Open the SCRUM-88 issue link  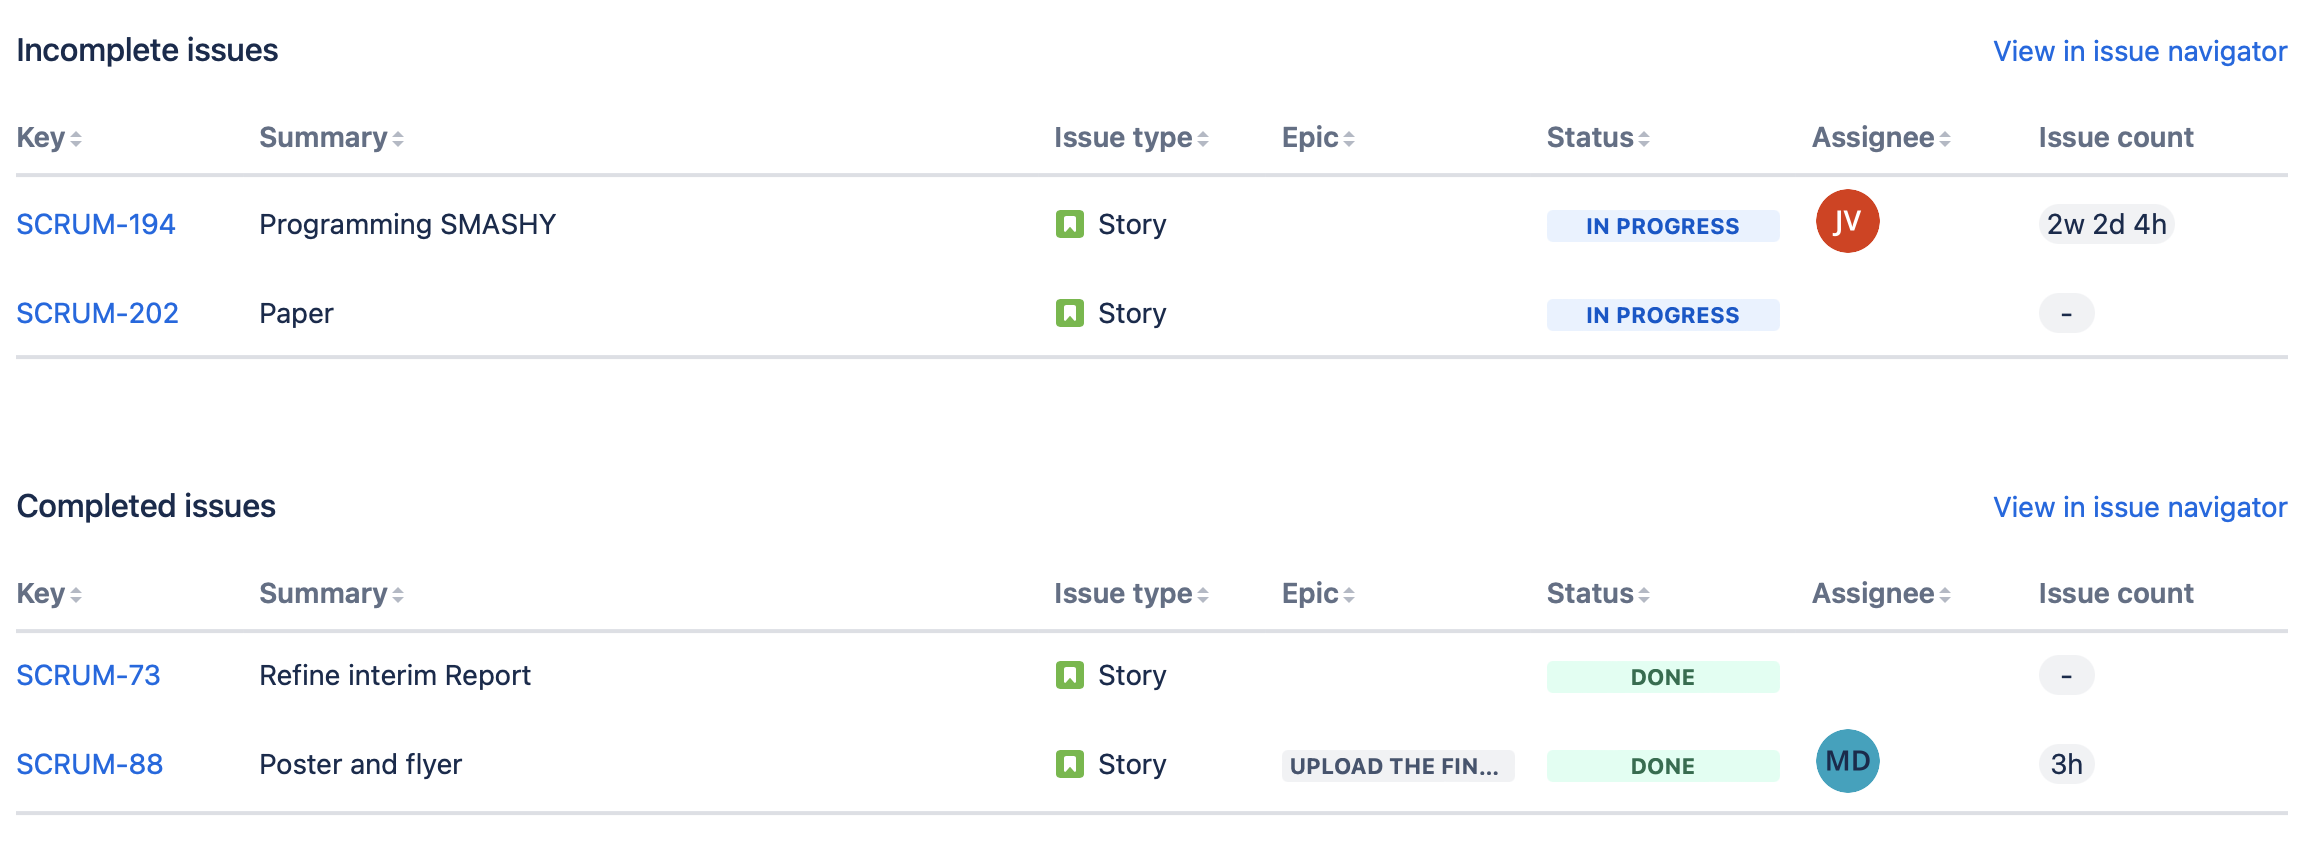tap(89, 764)
